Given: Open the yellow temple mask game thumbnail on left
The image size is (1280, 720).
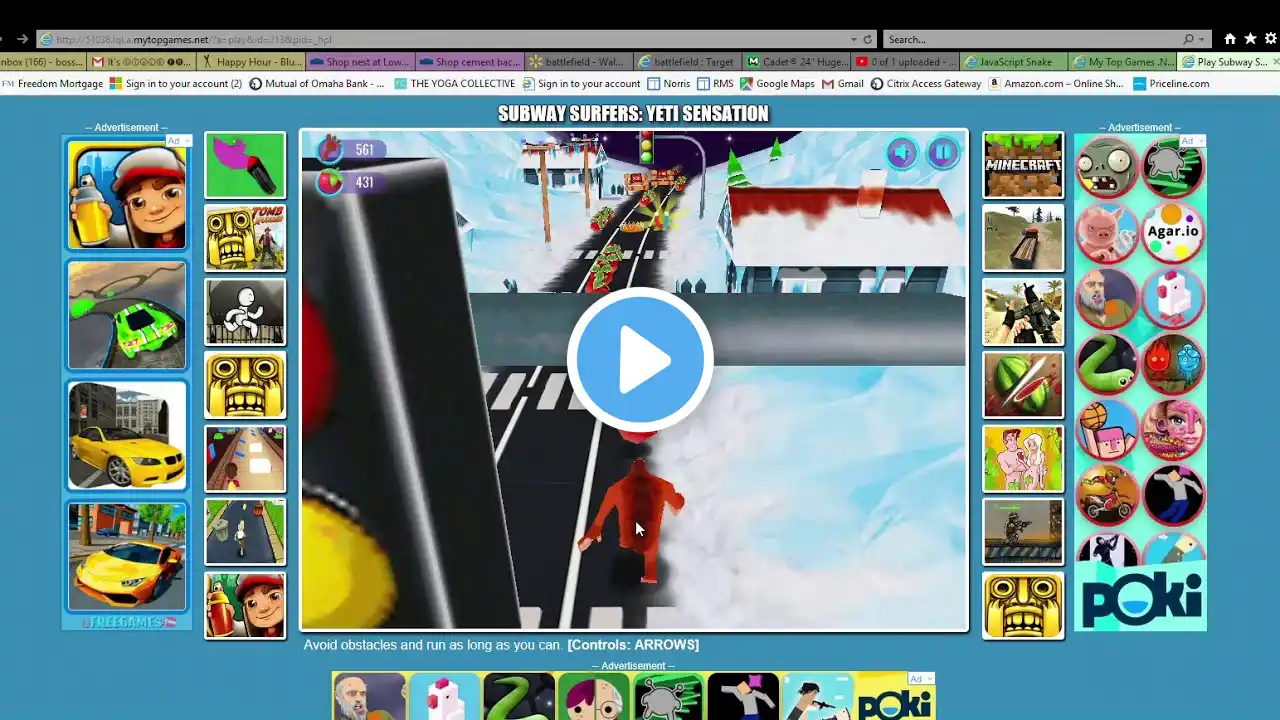Looking at the screenshot, I should (245, 385).
